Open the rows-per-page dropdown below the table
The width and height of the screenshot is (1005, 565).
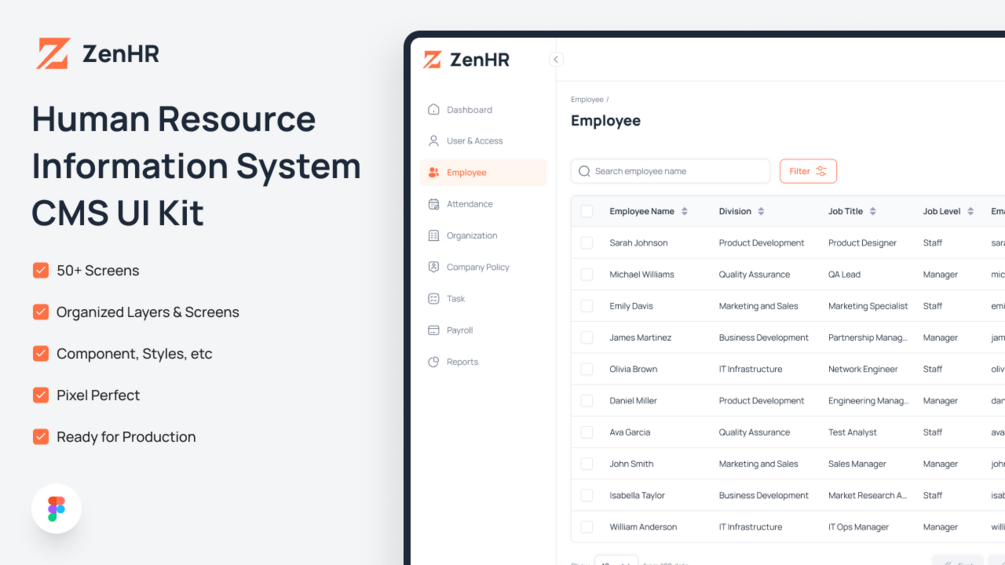pyautogui.click(x=616, y=561)
